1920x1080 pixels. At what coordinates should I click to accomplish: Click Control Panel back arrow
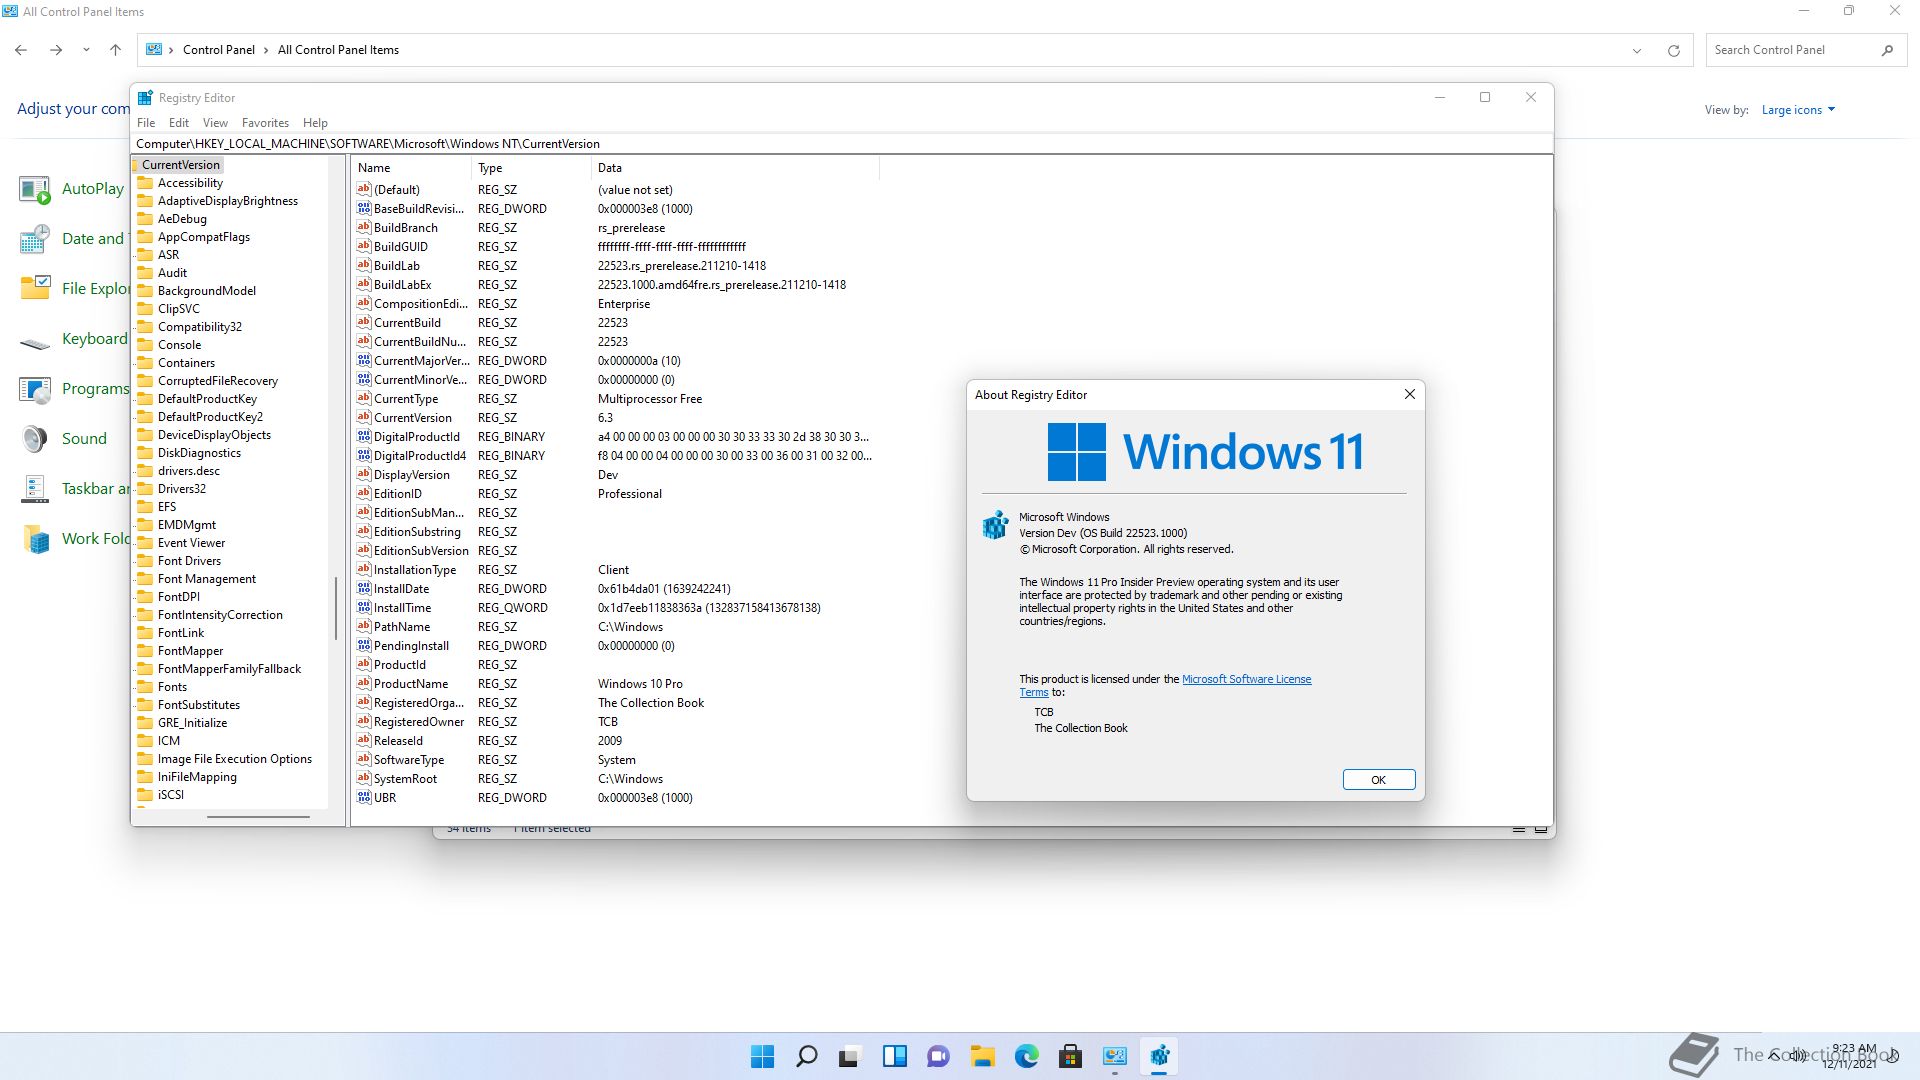21,50
